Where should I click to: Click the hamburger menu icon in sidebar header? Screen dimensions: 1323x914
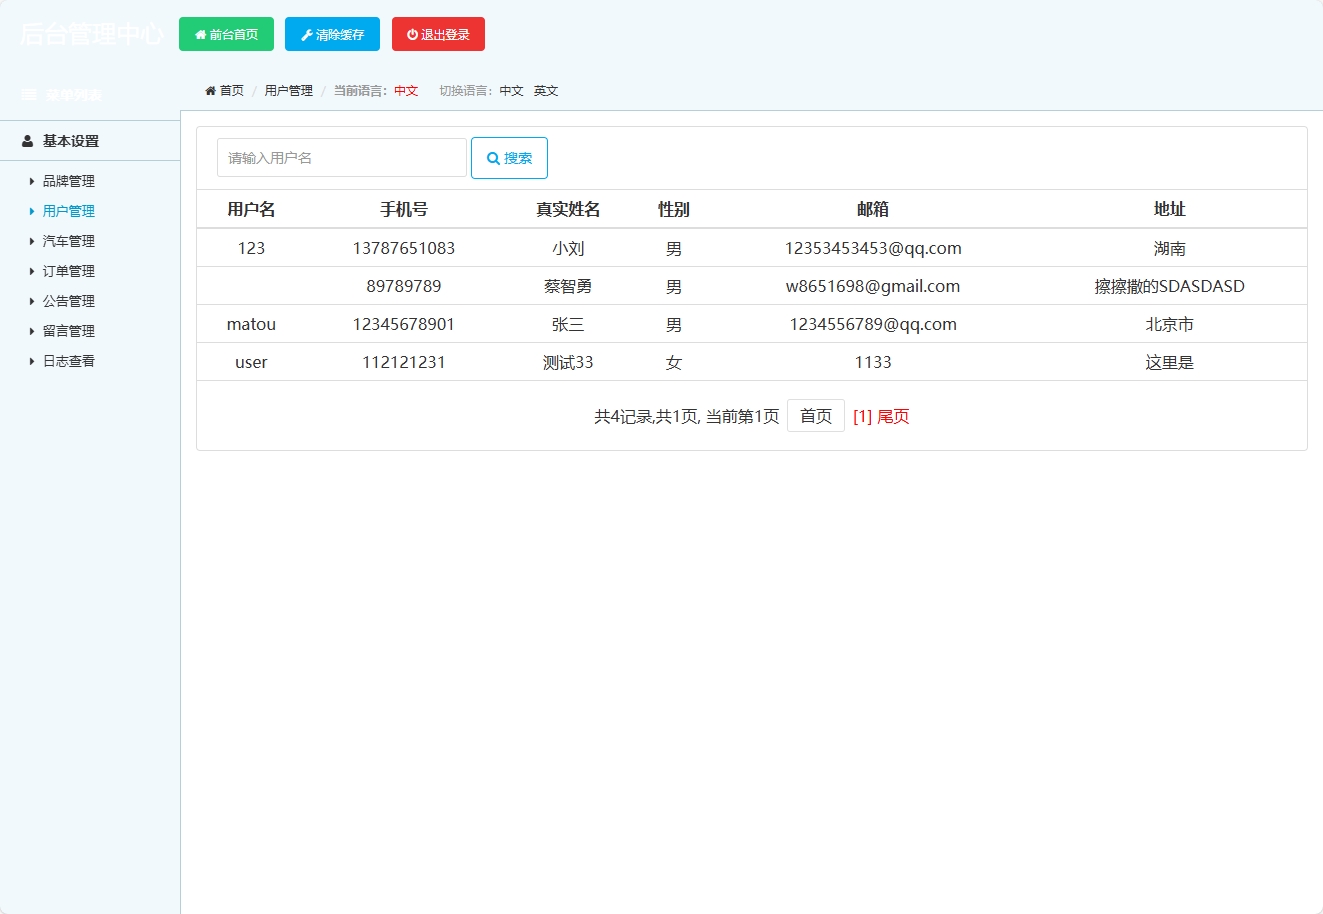tap(28, 94)
